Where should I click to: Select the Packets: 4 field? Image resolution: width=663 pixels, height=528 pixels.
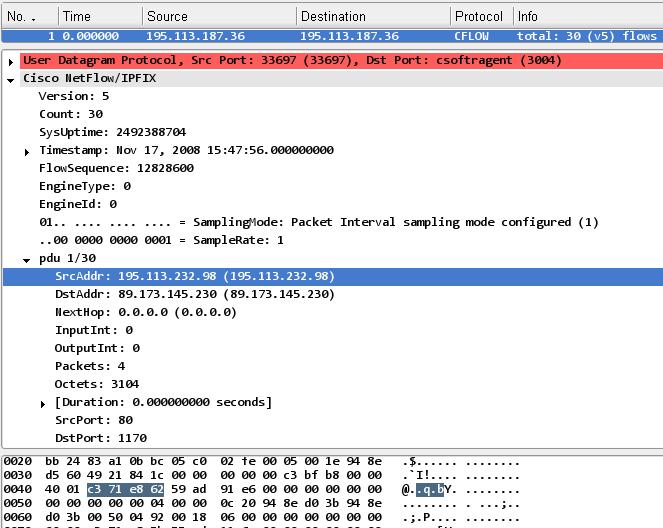click(90, 366)
